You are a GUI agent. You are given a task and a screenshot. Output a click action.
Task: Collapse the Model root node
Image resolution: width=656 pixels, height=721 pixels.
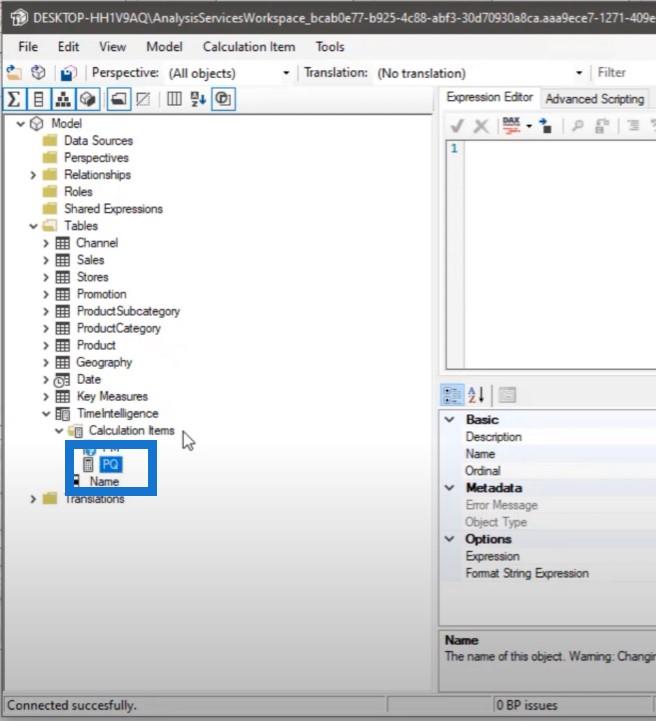pos(20,124)
